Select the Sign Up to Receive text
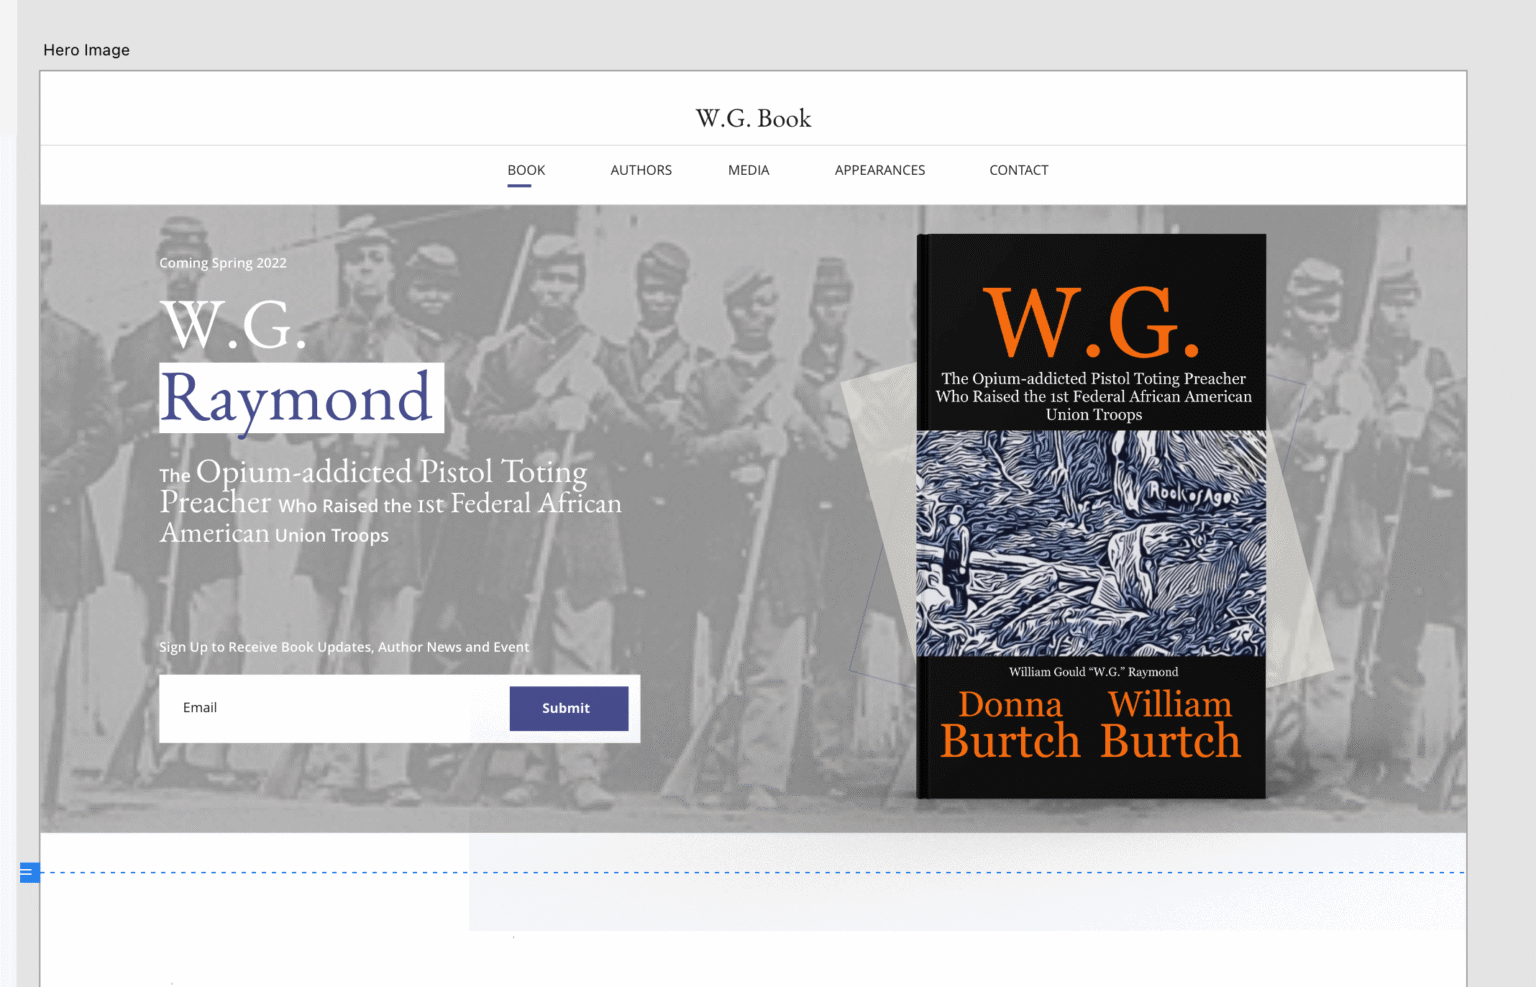This screenshot has height=987, width=1536. (344, 647)
